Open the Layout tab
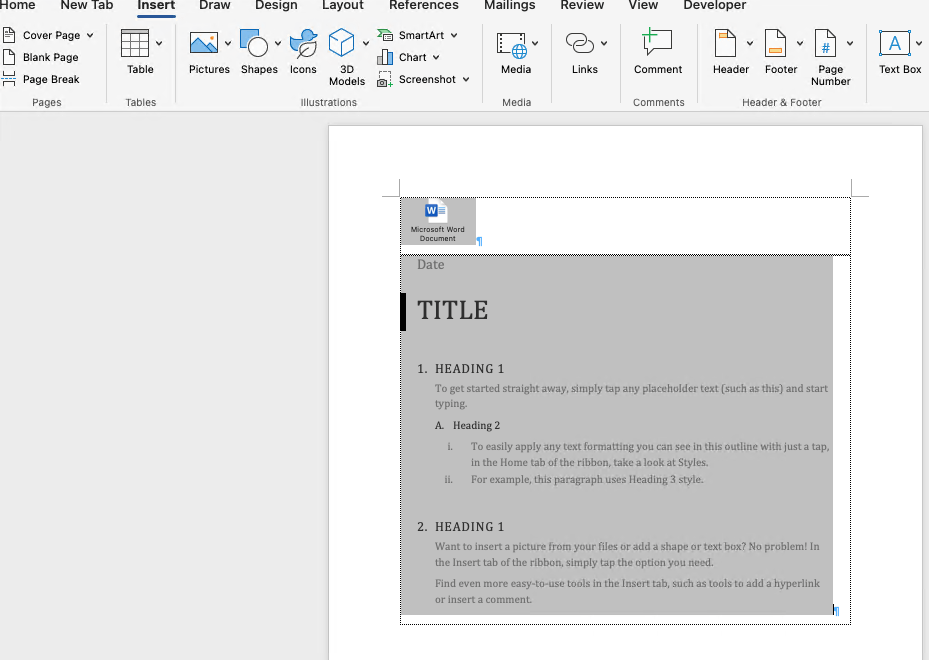Screen dimensions: 929x660 (x=342, y=5)
